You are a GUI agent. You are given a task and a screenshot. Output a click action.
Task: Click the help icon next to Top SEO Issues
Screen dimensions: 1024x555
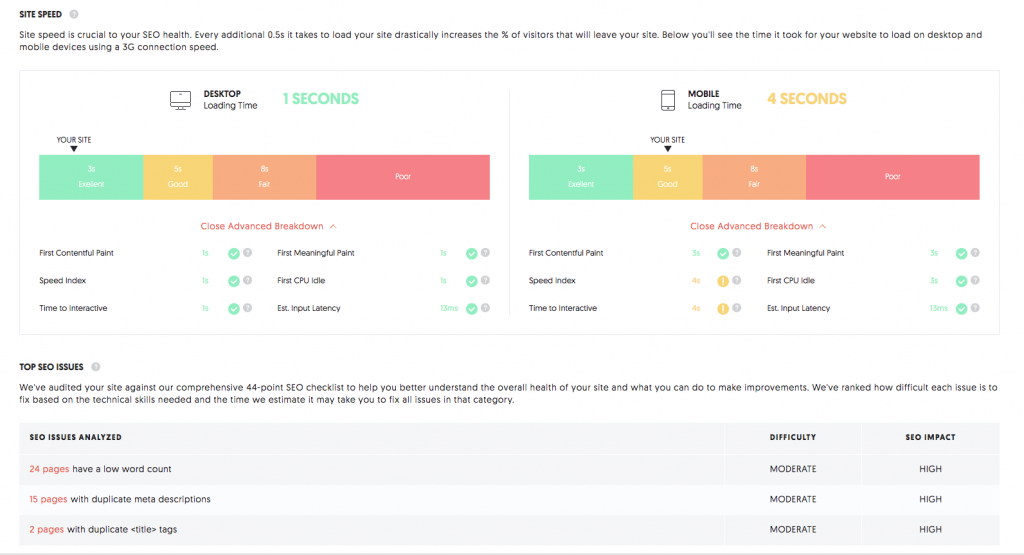(96, 367)
